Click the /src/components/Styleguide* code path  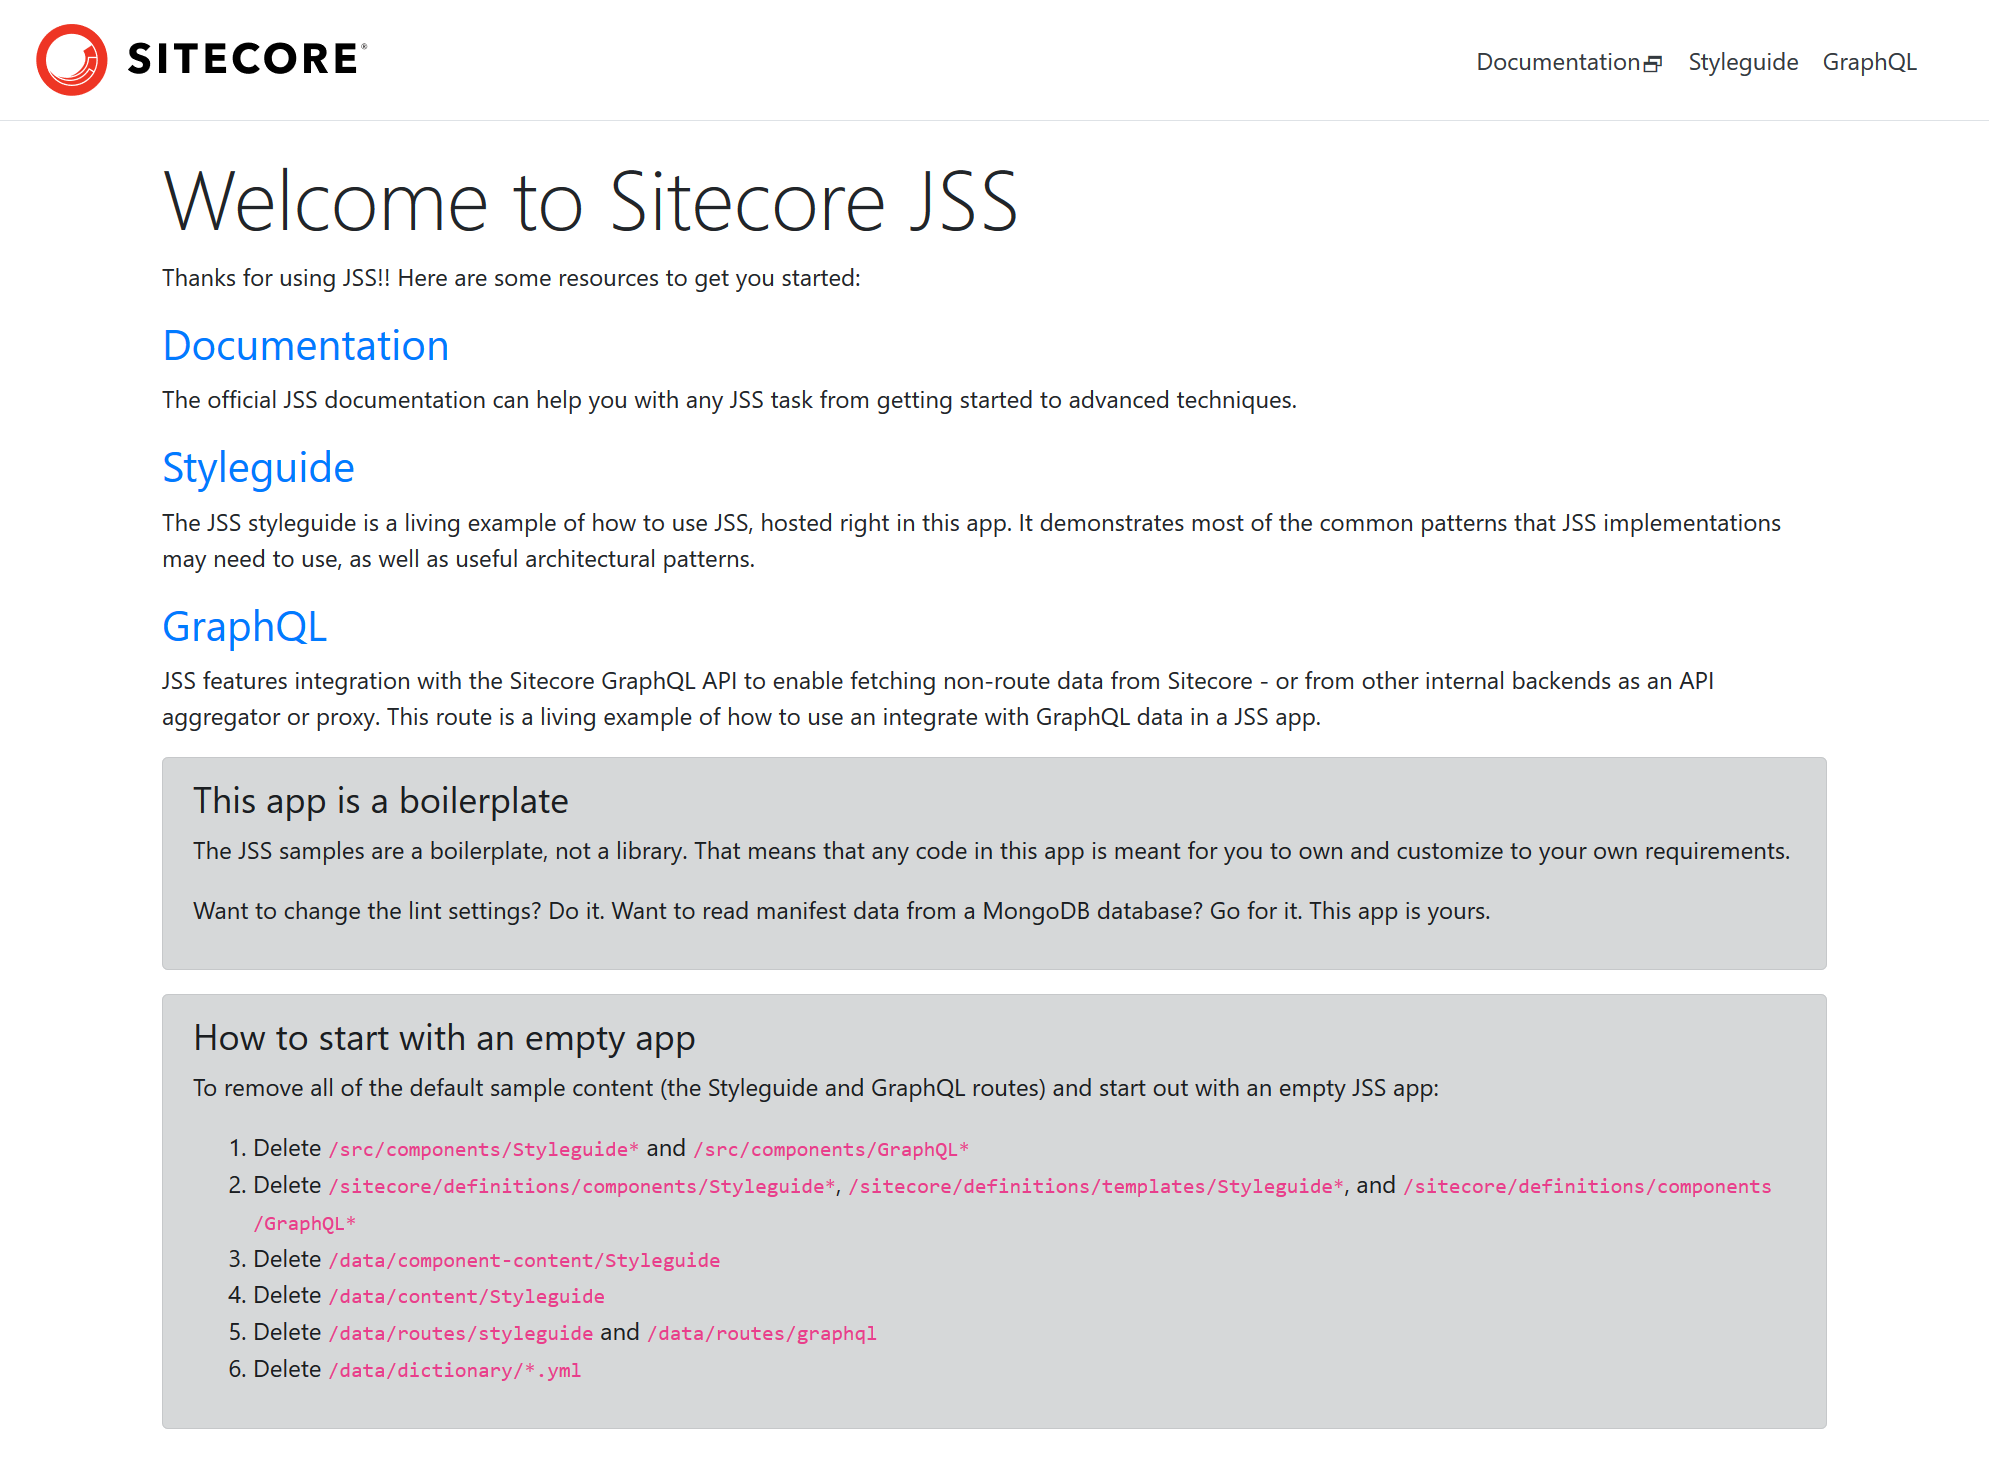point(484,1150)
